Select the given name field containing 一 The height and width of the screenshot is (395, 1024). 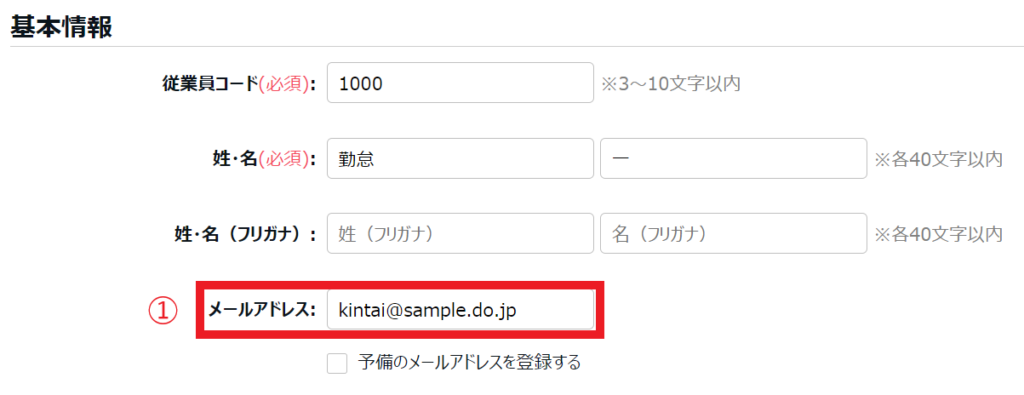click(733, 159)
